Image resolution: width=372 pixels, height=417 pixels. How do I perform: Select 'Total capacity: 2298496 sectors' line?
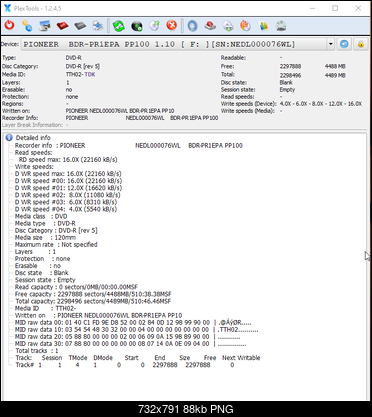pos(93,301)
